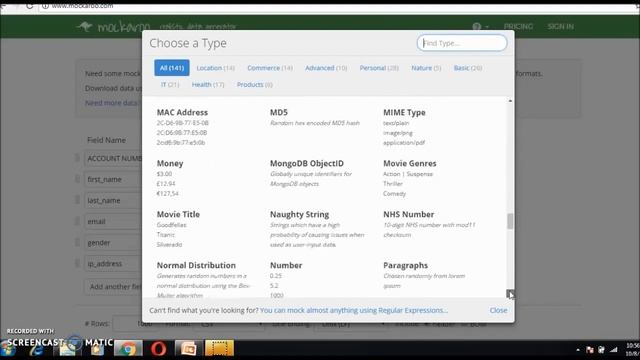Viewport: 640px width, 360px height.
Task: Switch to the Health category tab
Action: (208, 84)
